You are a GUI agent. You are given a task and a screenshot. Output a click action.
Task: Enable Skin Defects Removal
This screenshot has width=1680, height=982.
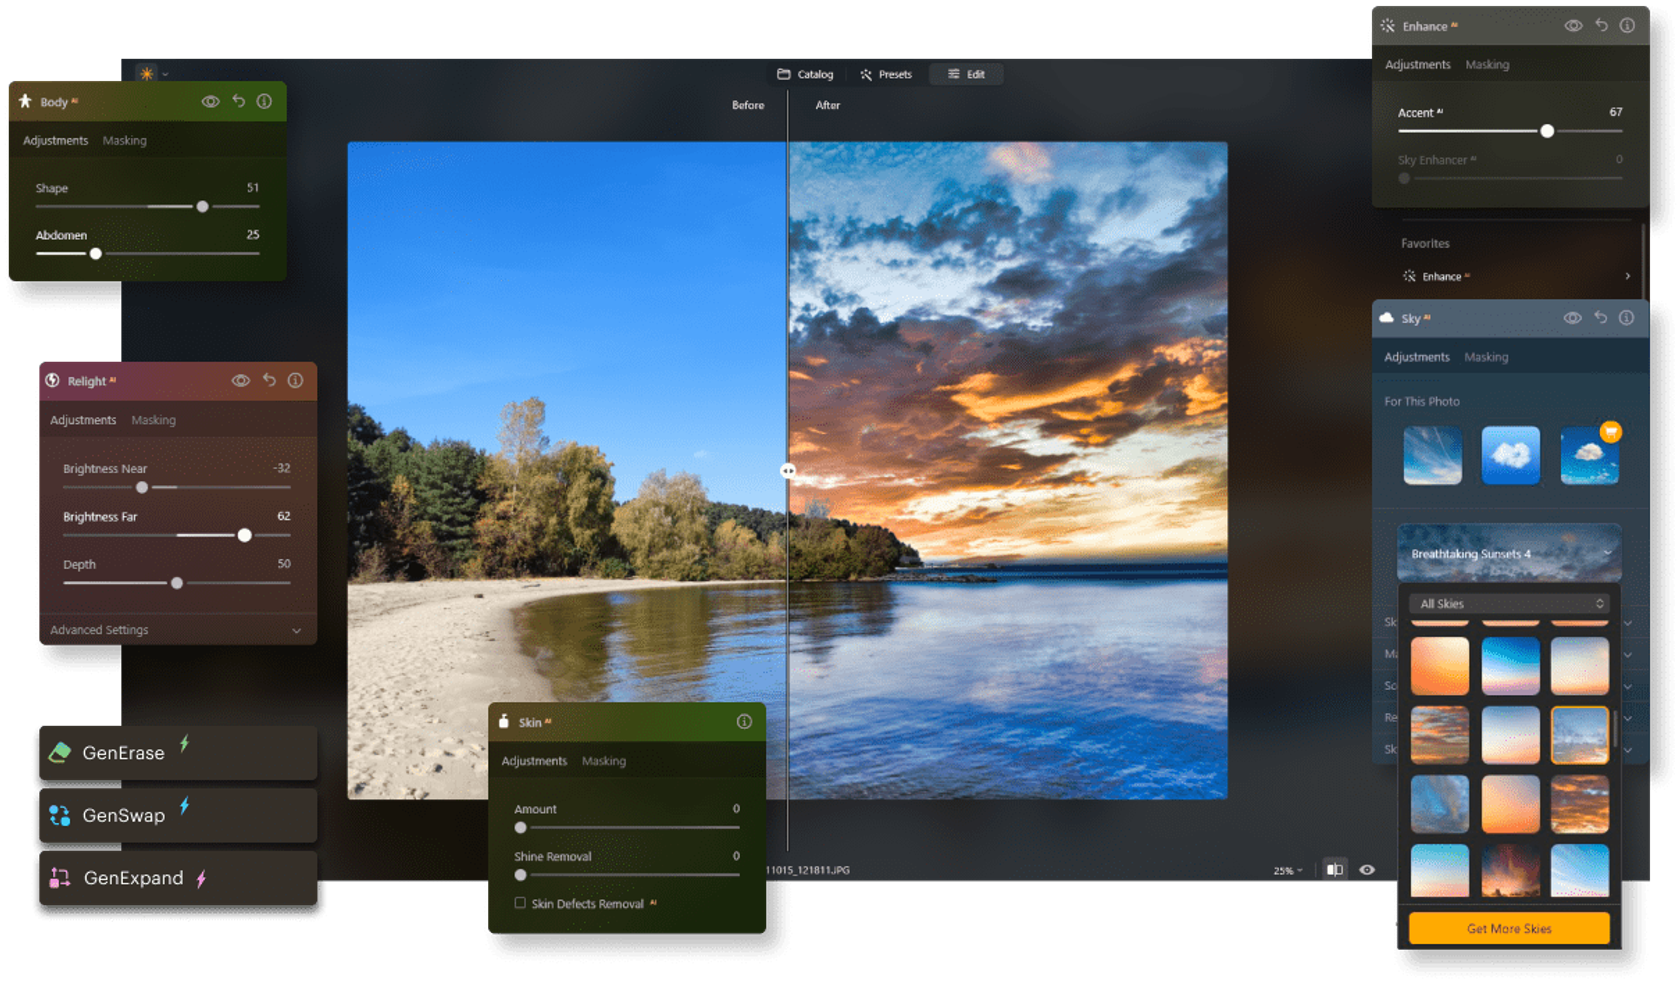point(519,903)
